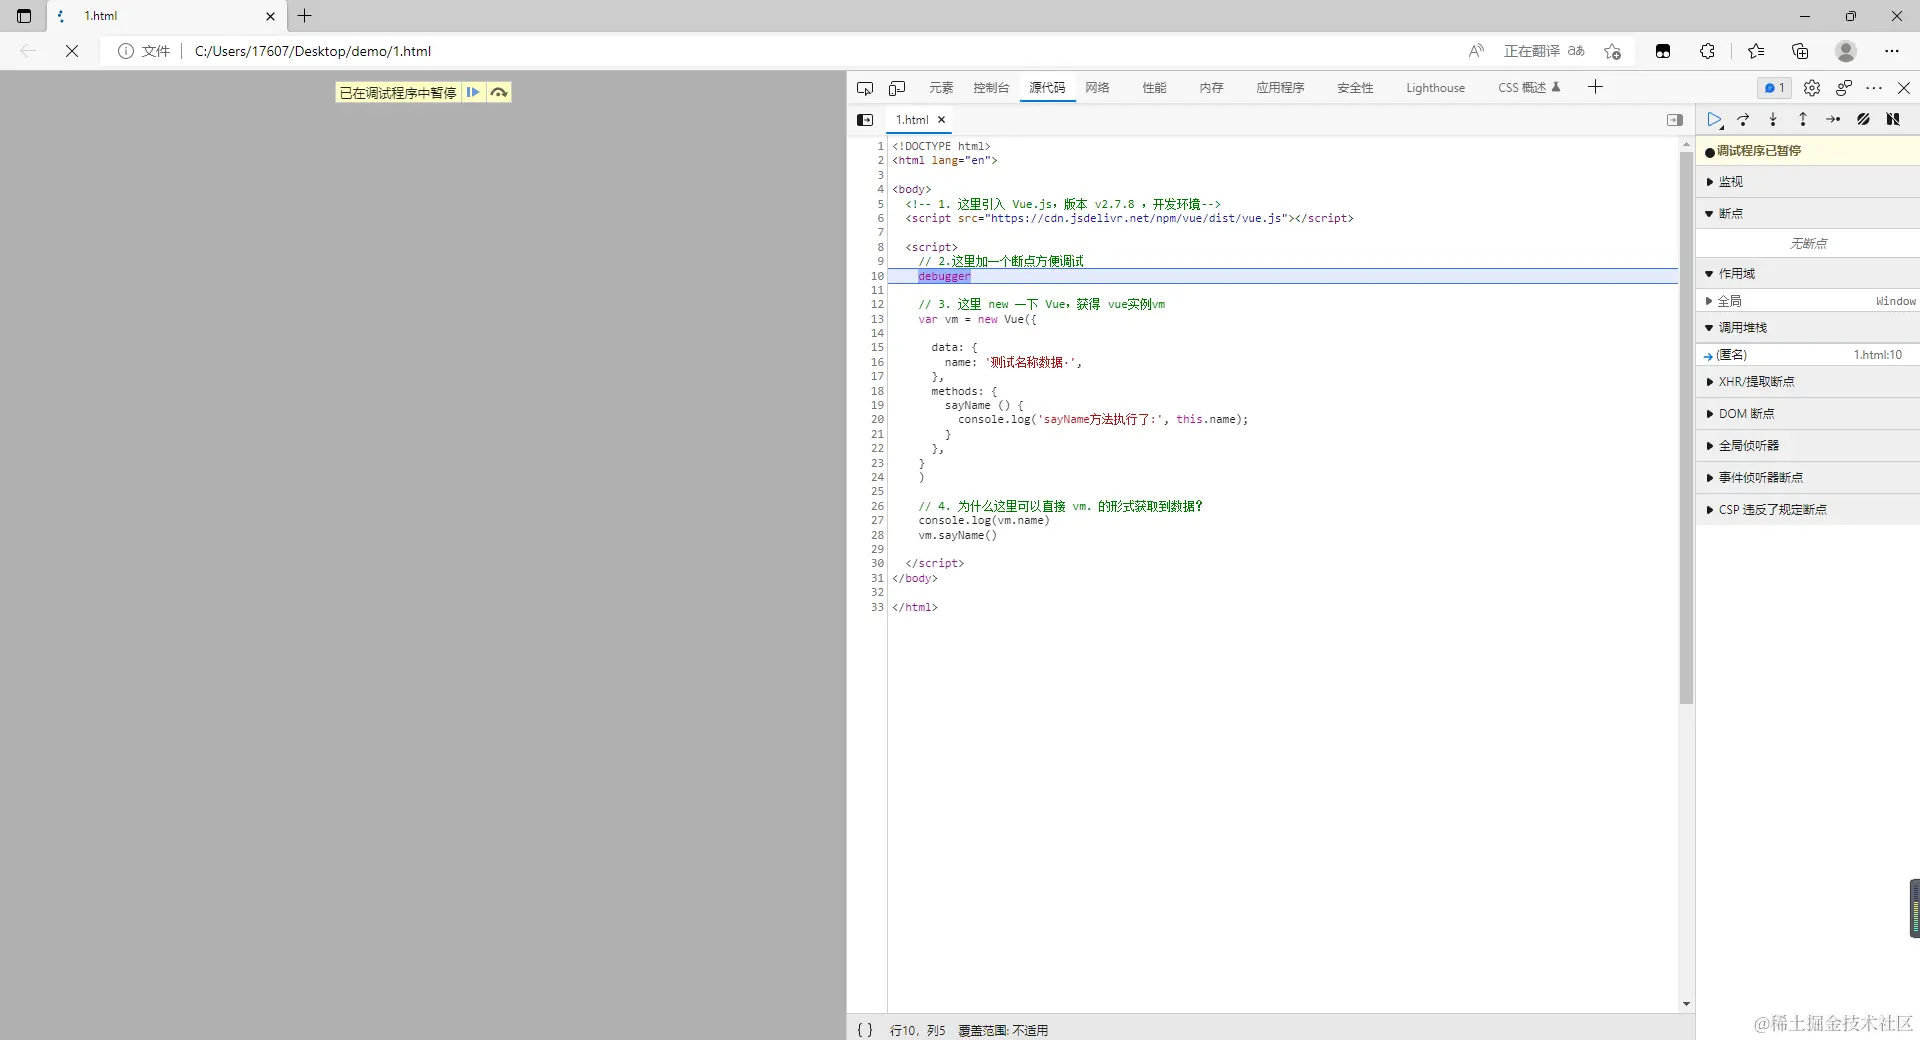Switch to the 性能 panel tab
This screenshot has width=1920, height=1040.
click(x=1154, y=88)
